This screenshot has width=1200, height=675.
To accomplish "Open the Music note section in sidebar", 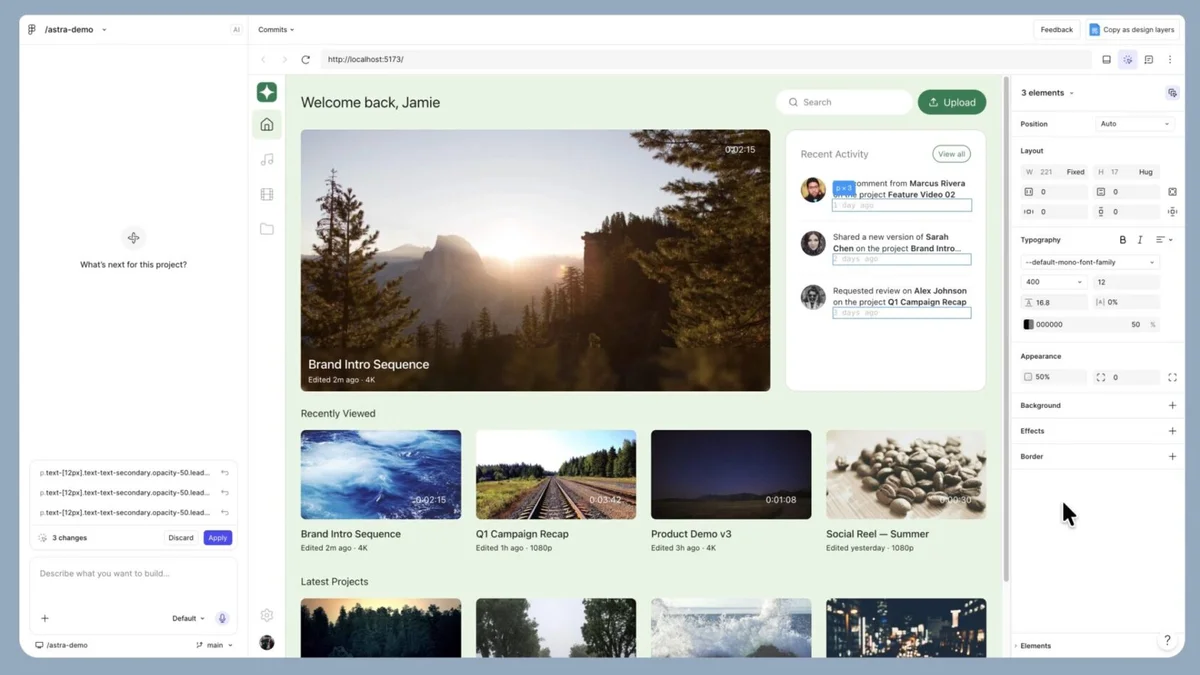I will pyautogui.click(x=267, y=159).
